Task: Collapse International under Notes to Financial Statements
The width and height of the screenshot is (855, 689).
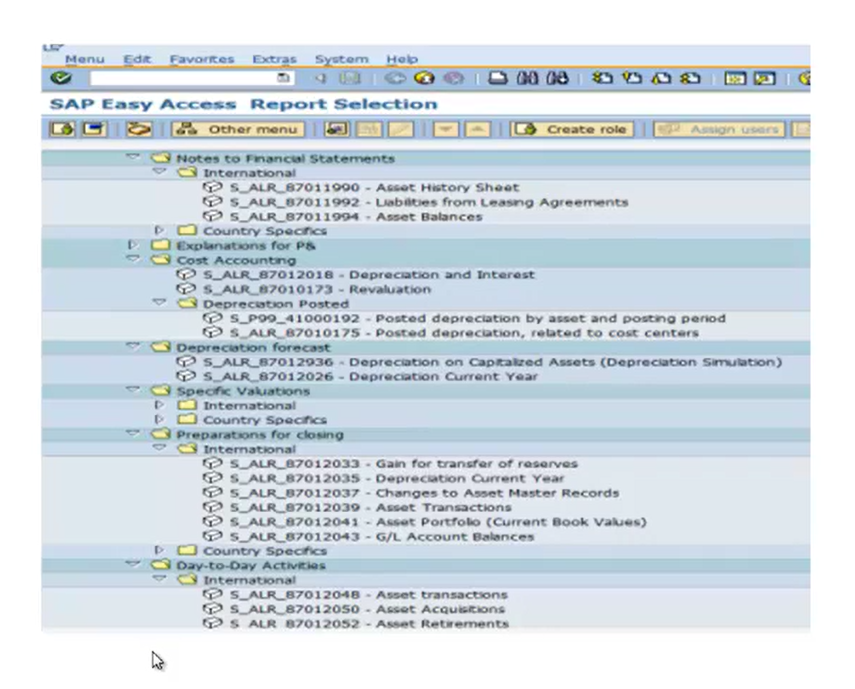Action: click(x=159, y=172)
